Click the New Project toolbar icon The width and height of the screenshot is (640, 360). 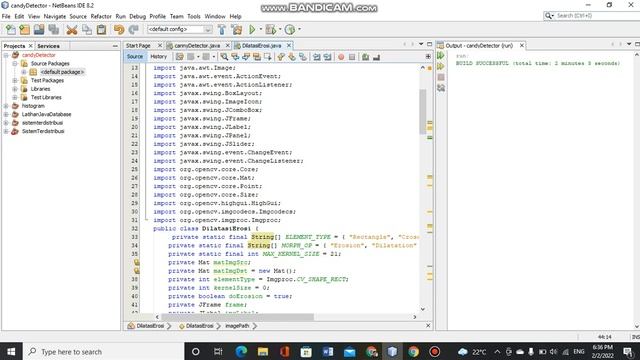click(x=24, y=29)
